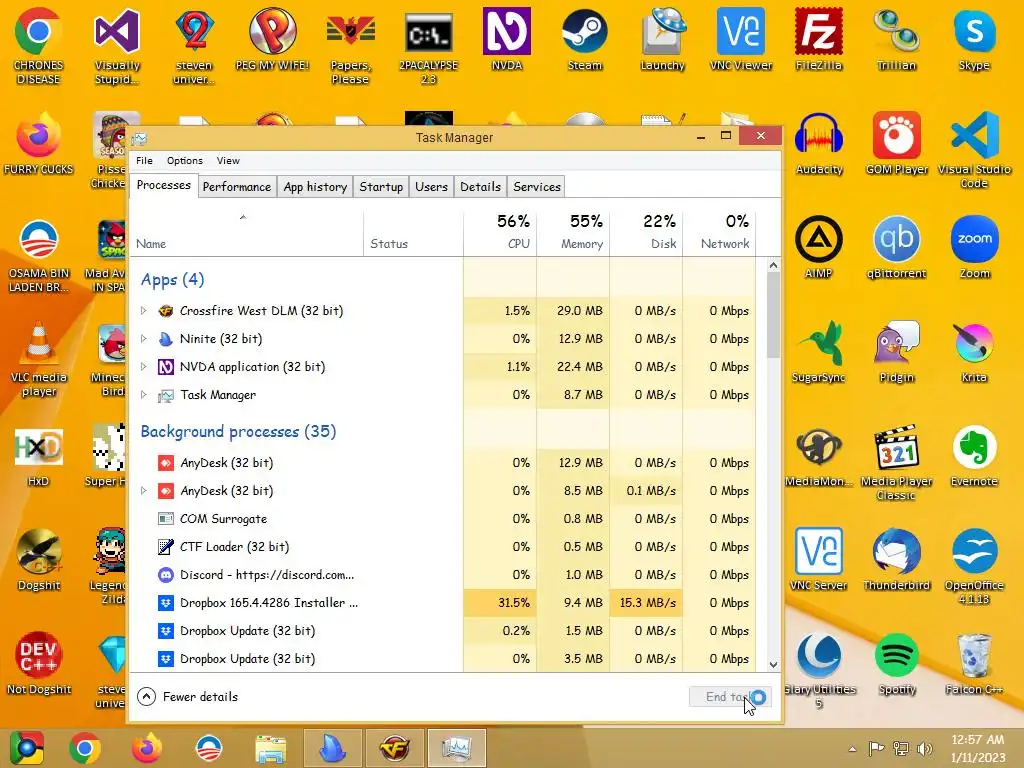Open qBittorrent desktop shortcut

tap(897, 248)
